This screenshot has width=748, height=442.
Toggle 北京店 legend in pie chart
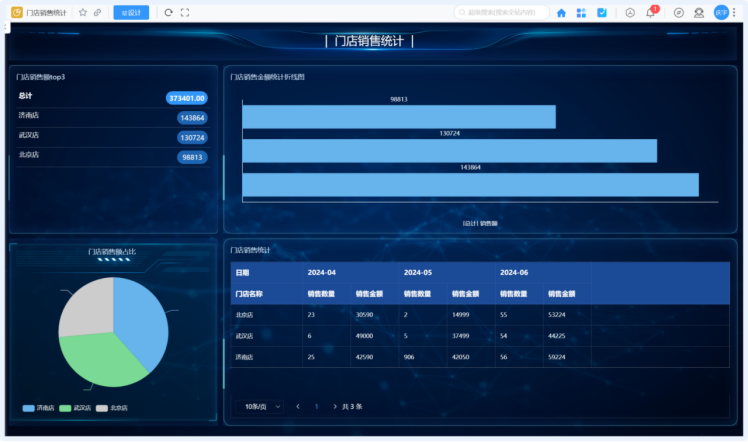coord(112,408)
